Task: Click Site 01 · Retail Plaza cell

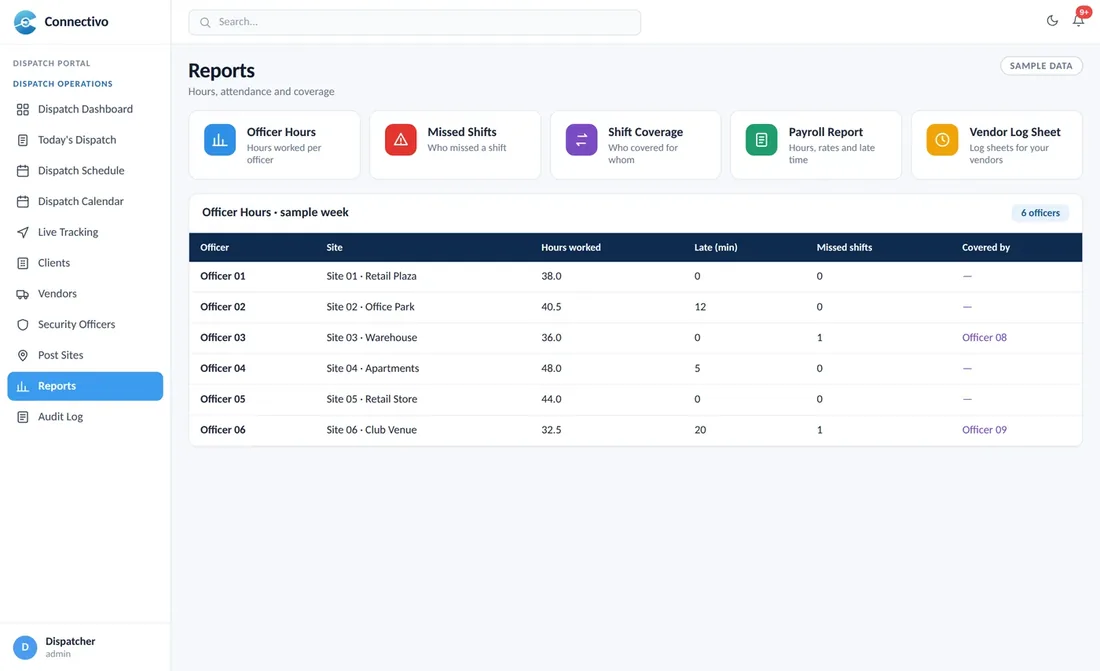Action: (x=371, y=277)
